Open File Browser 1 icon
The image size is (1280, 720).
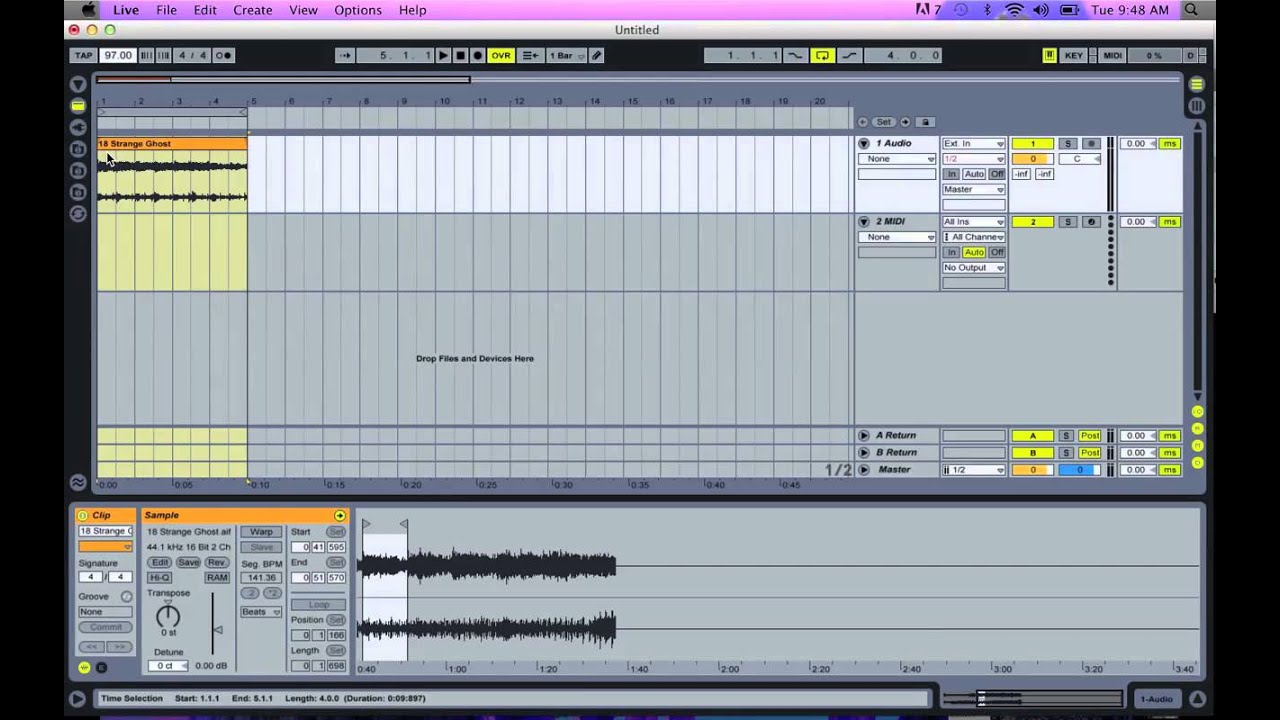pyautogui.click(x=78, y=149)
